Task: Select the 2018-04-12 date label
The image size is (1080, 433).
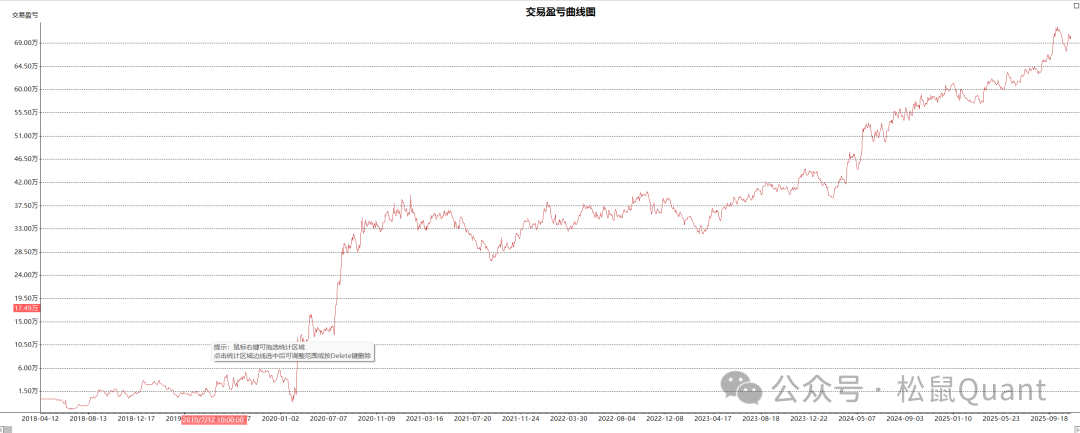Action: [41, 419]
